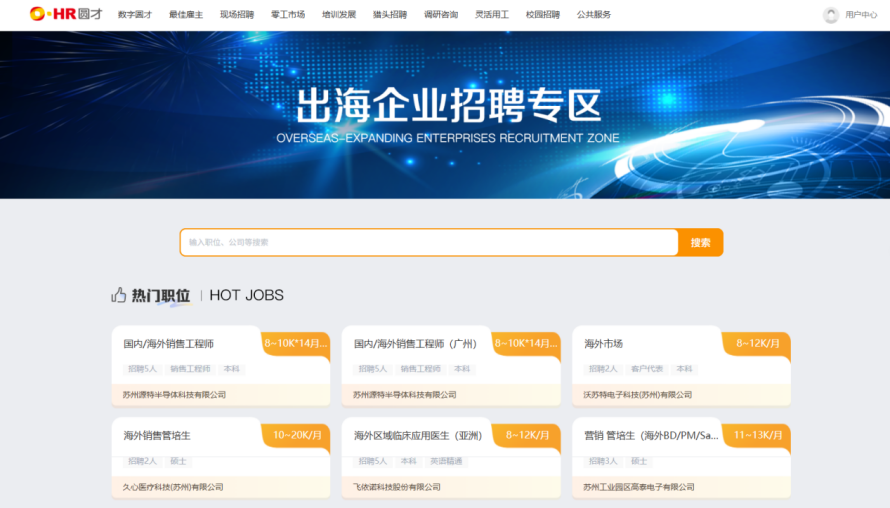Click the 猎头招聘 navigation item
The width and height of the screenshot is (890, 508).
click(390, 15)
